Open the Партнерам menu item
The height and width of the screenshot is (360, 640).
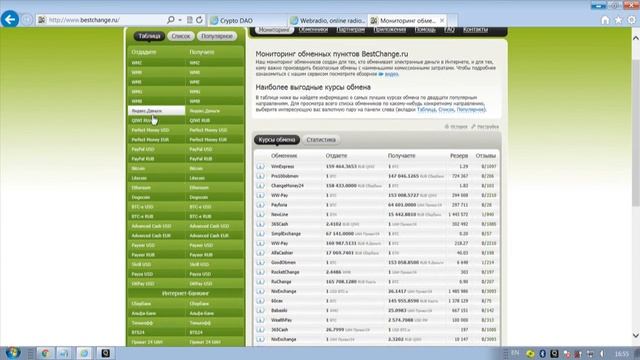tap(351, 30)
